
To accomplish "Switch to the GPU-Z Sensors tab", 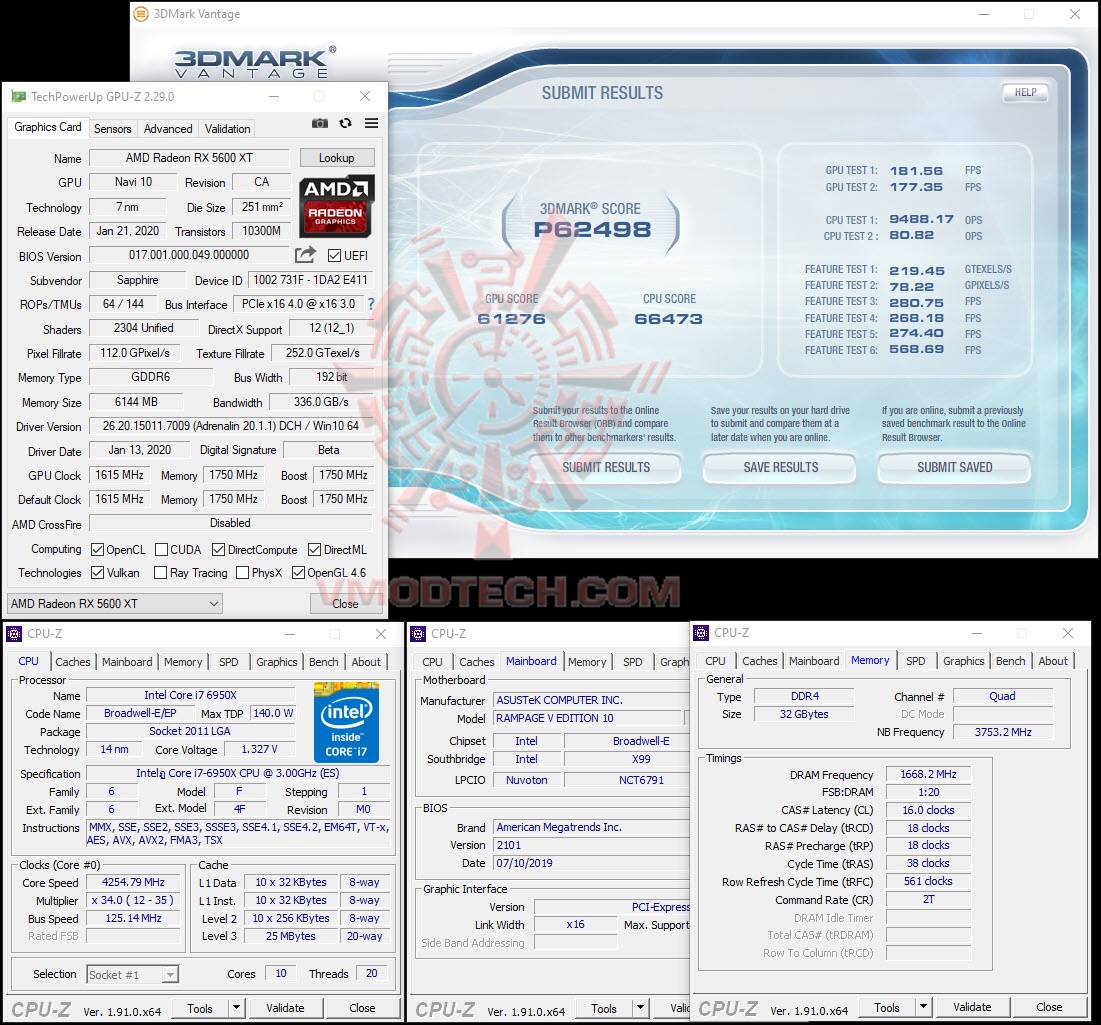I will [112, 128].
